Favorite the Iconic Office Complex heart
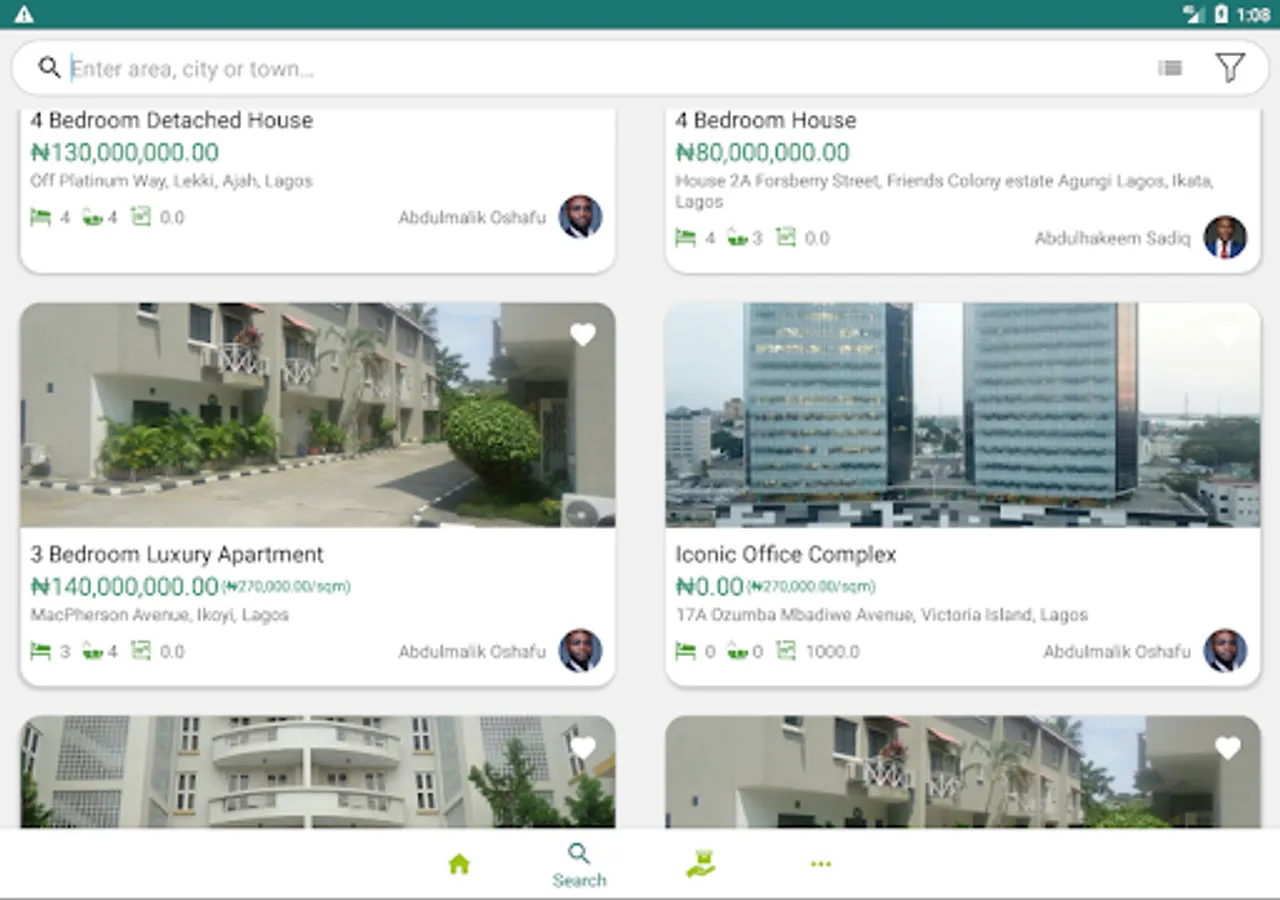The image size is (1280, 900). (1228, 335)
